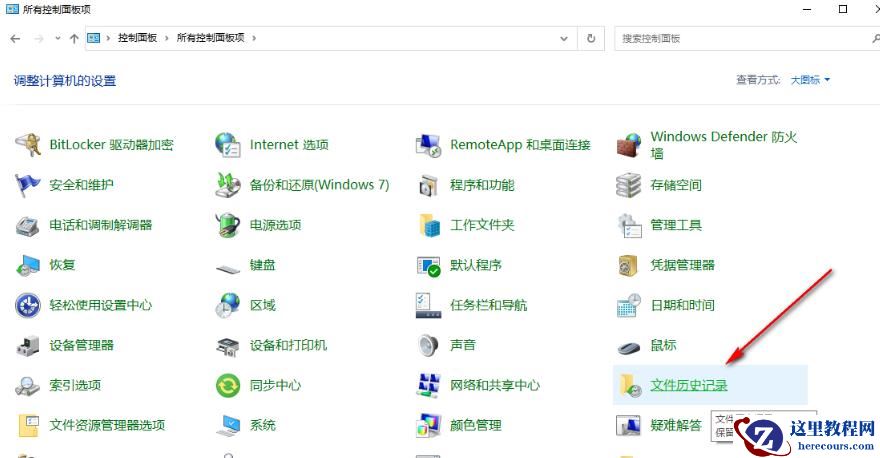Click the 存储空间 drives icon
Screen dimensions: 880x458
[x=629, y=185]
